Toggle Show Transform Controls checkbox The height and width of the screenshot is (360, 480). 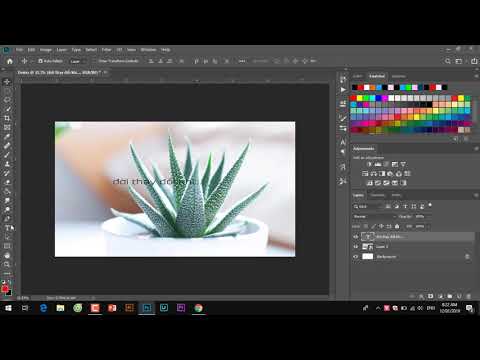point(94,61)
